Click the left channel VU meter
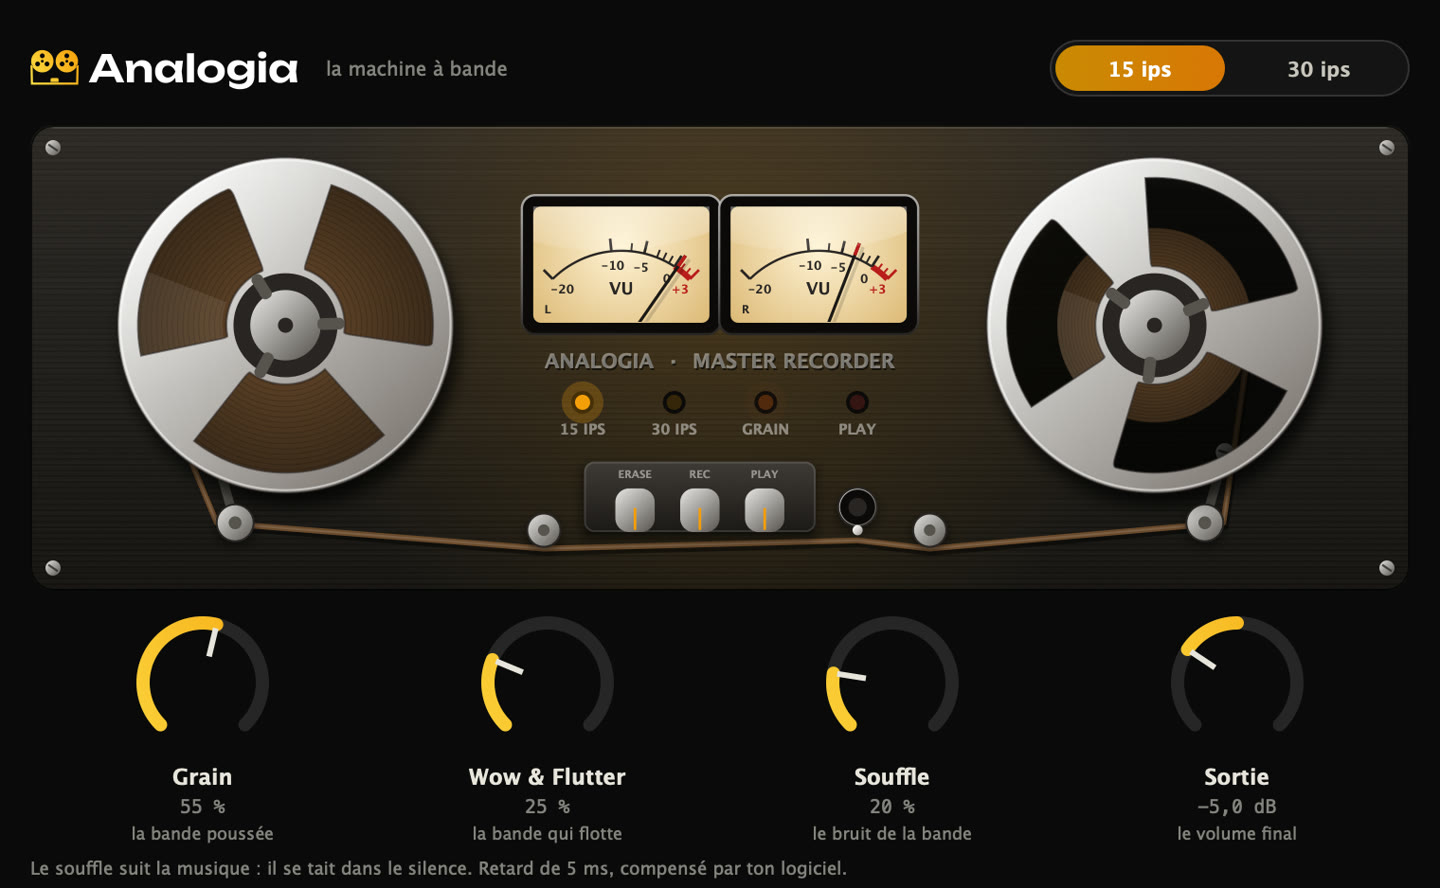Viewport: 1440px width, 888px height. pyautogui.click(x=621, y=264)
